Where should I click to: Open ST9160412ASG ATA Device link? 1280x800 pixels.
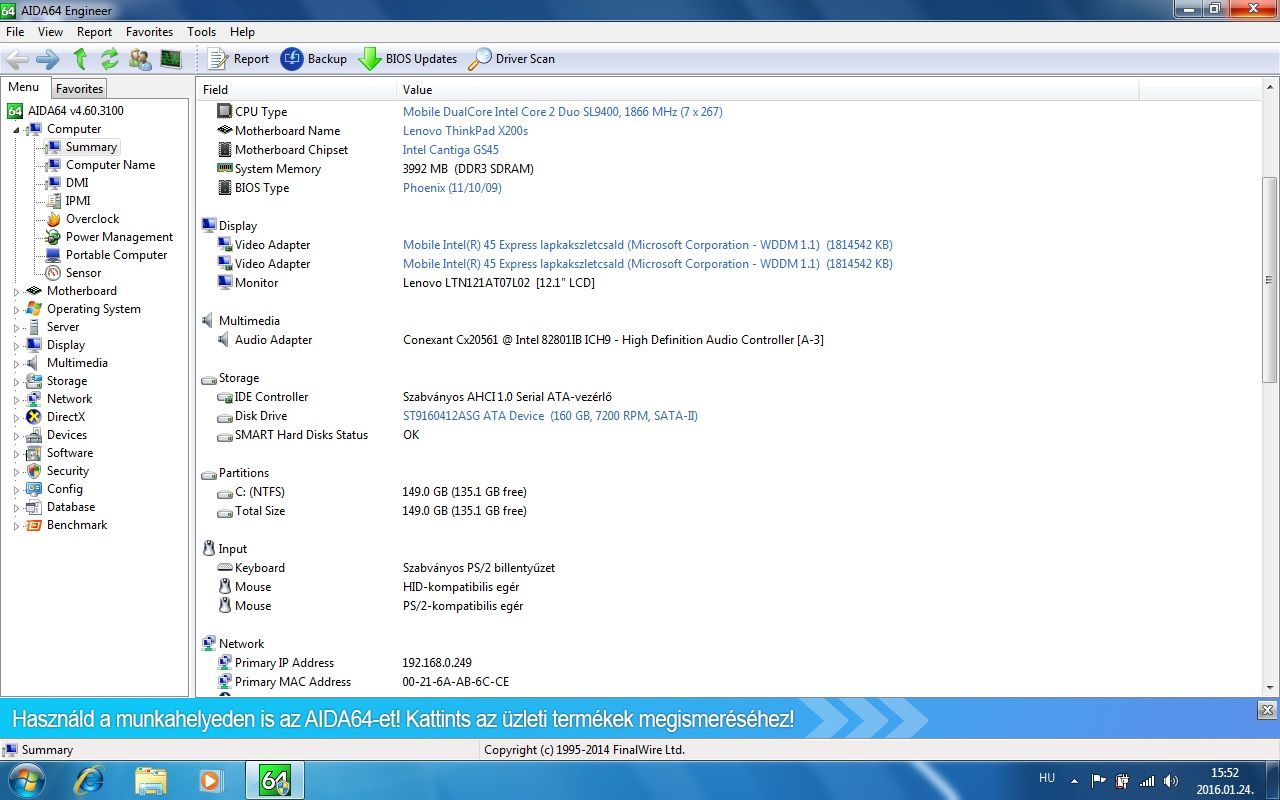coord(550,416)
